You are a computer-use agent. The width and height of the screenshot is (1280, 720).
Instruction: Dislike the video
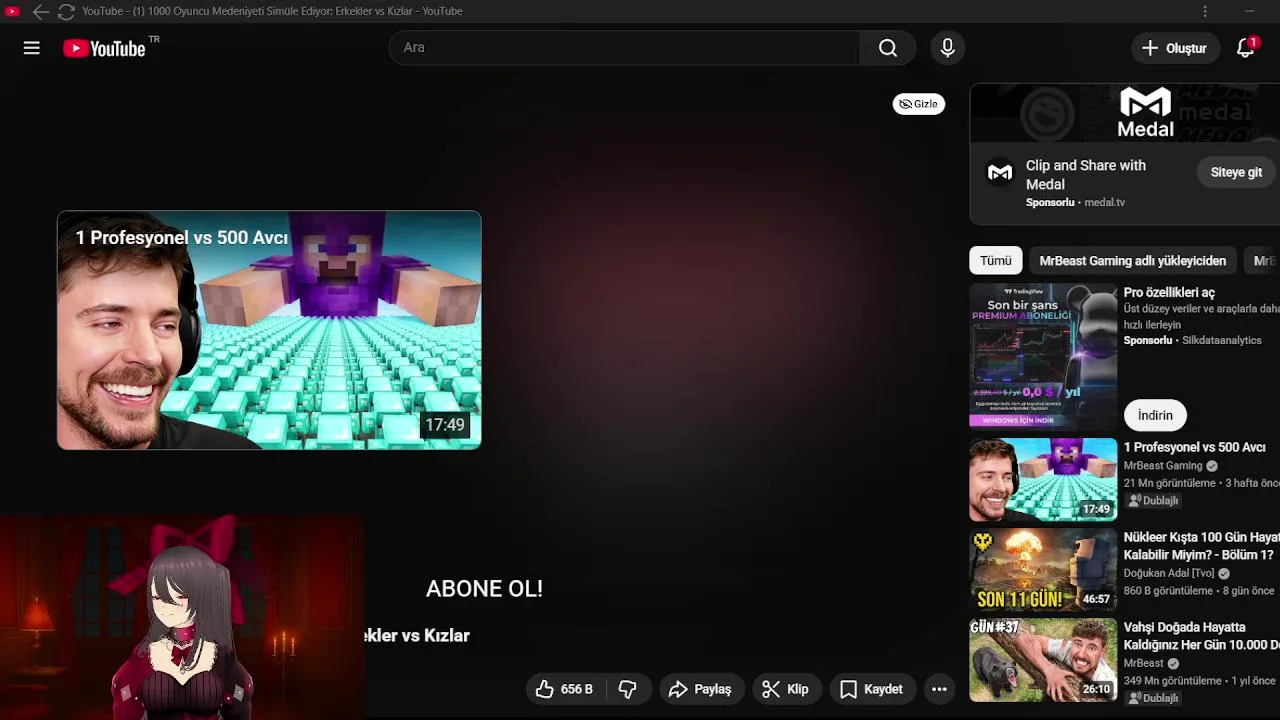click(628, 689)
